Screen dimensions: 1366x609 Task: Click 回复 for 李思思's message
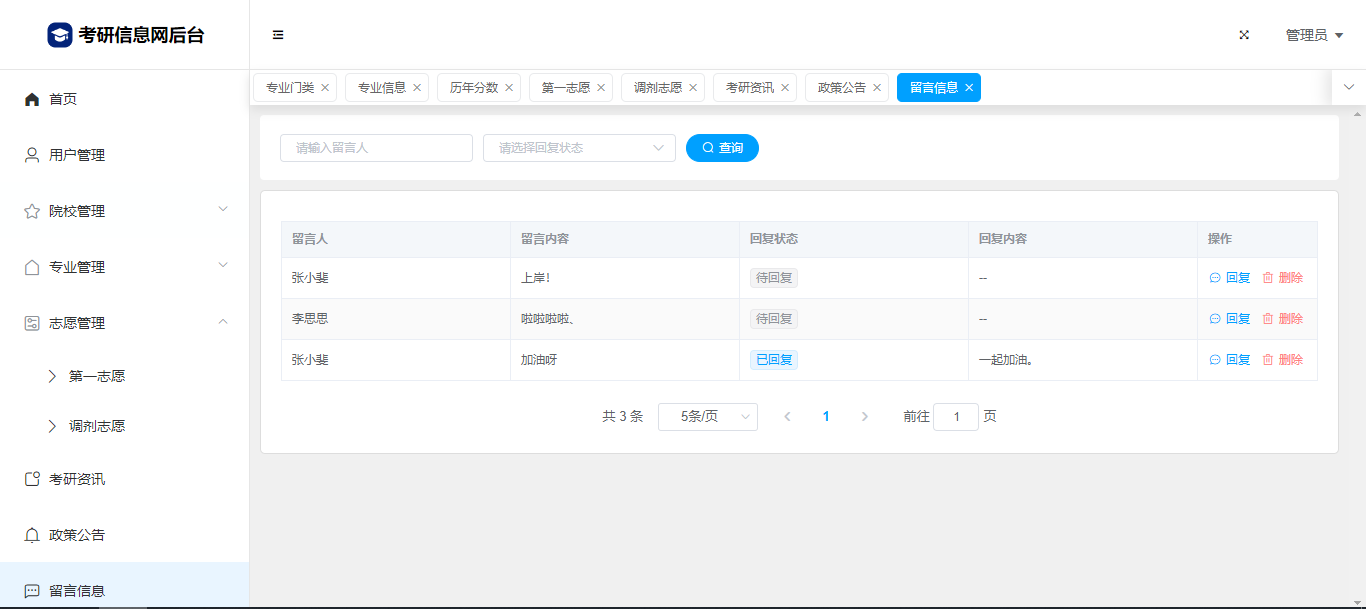tap(1230, 319)
